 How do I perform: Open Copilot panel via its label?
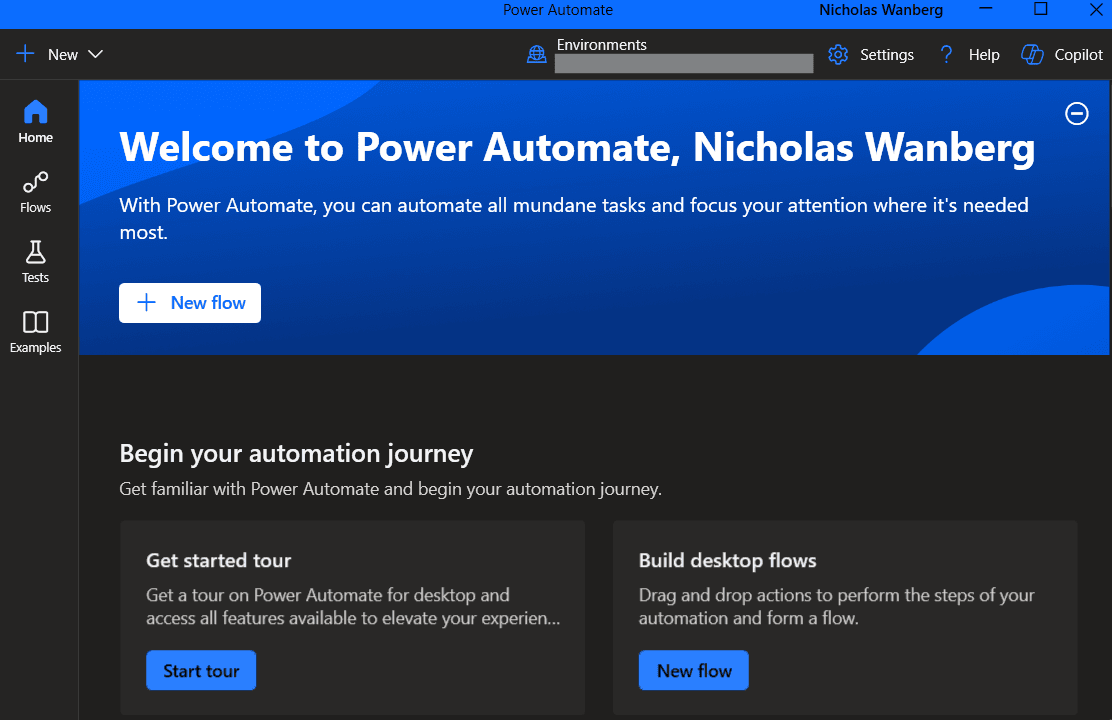point(1078,55)
